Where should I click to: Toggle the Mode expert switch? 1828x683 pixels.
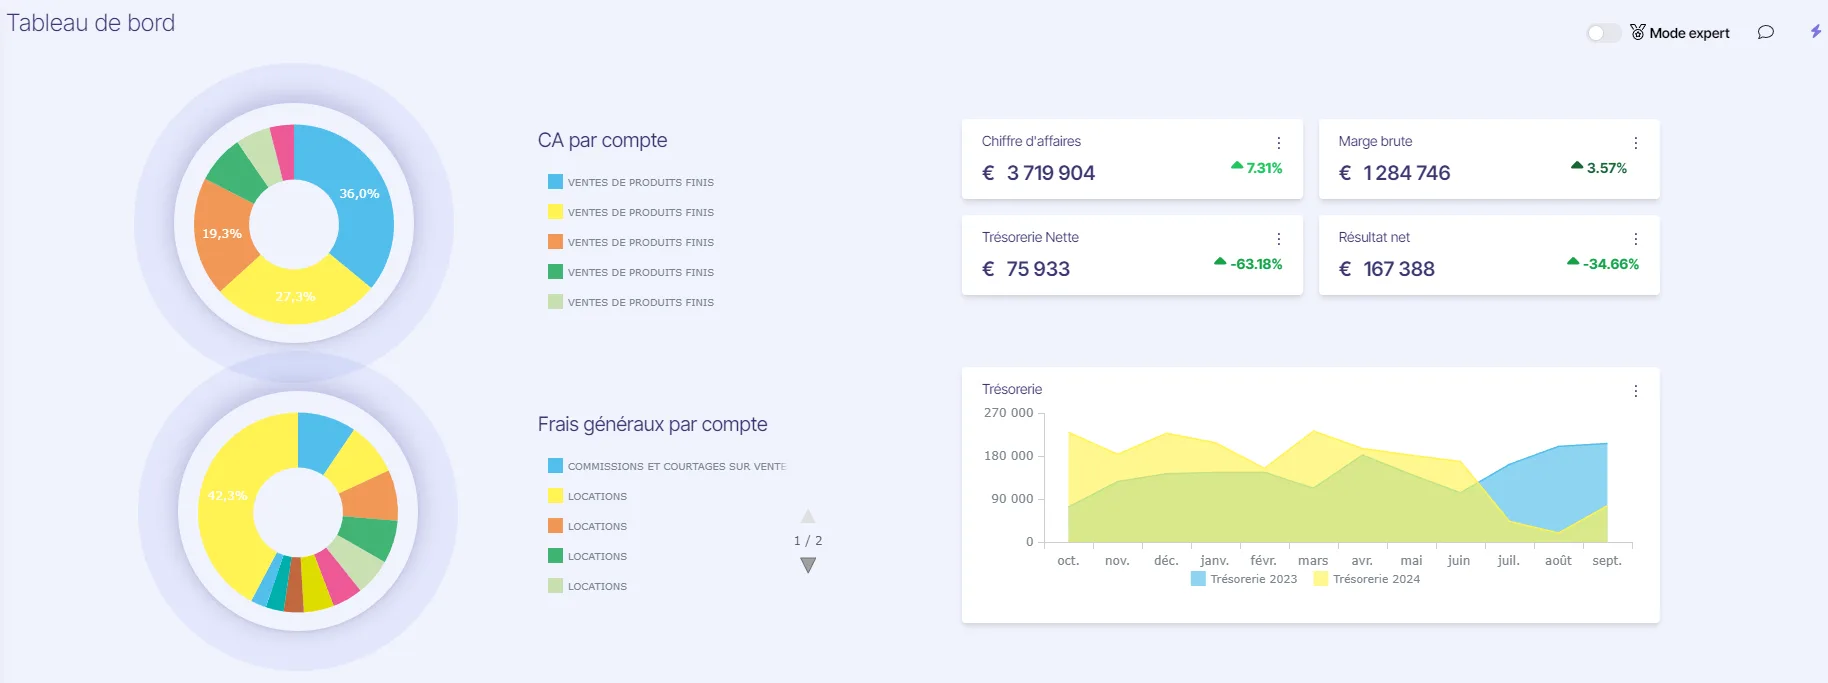point(1603,33)
